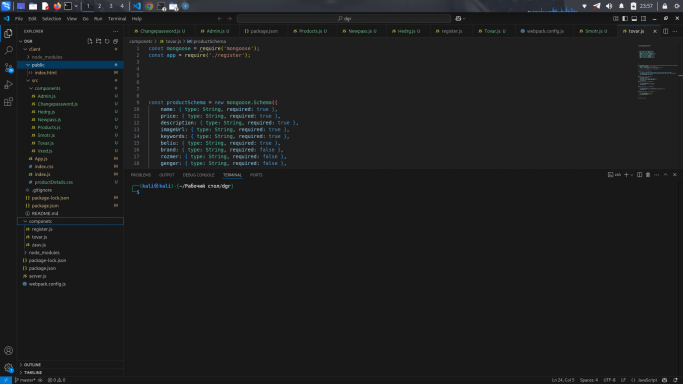683x384 pixels.
Task: Open the Terminal menu
Action: pyautogui.click(x=117, y=19)
